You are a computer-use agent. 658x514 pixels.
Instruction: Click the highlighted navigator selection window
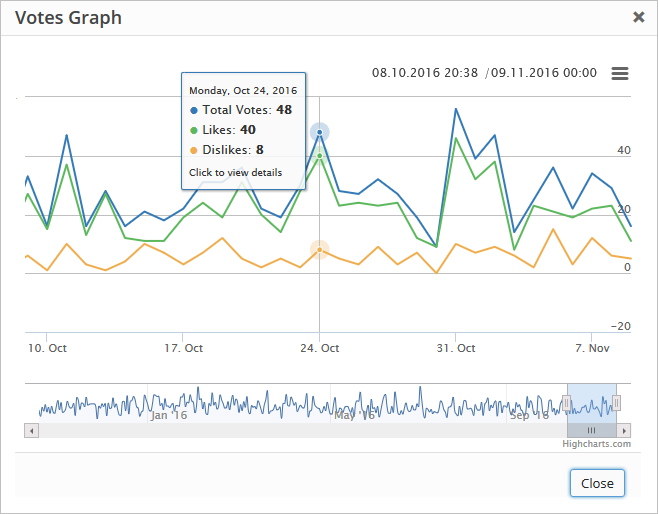tap(592, 403)
